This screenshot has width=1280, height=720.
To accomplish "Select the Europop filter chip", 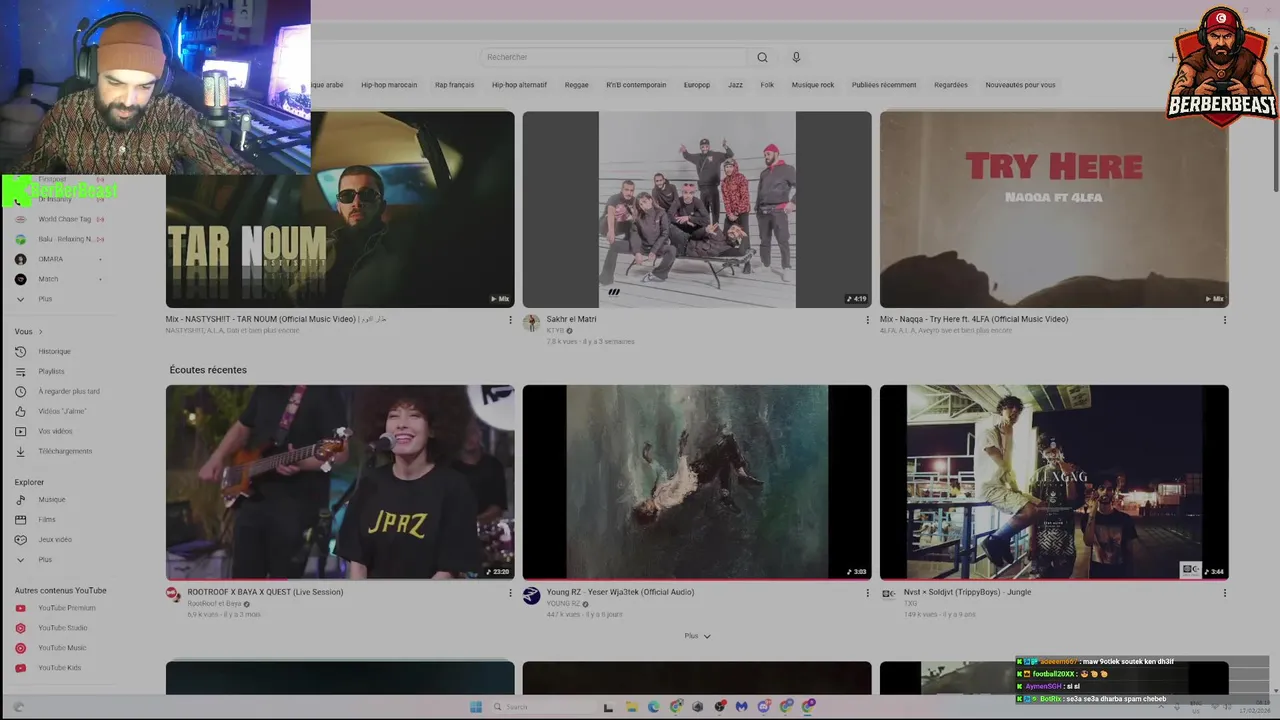I will point(697,85).
